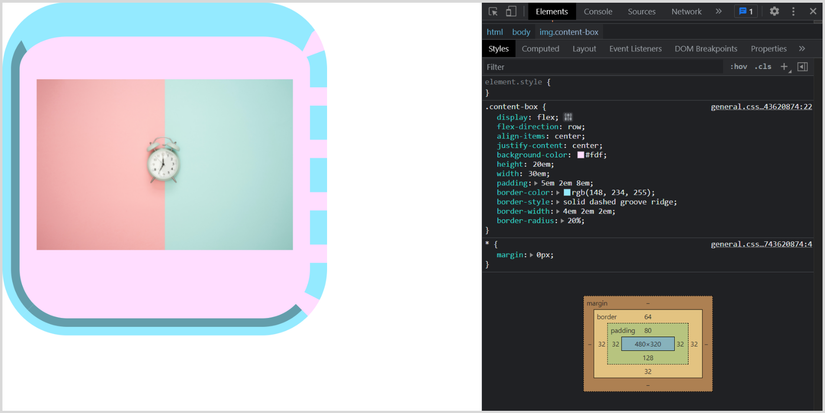The image size is (825, 413).
Task: Click padding bottom value 128 in box model
Action: (x=648, y=358)
